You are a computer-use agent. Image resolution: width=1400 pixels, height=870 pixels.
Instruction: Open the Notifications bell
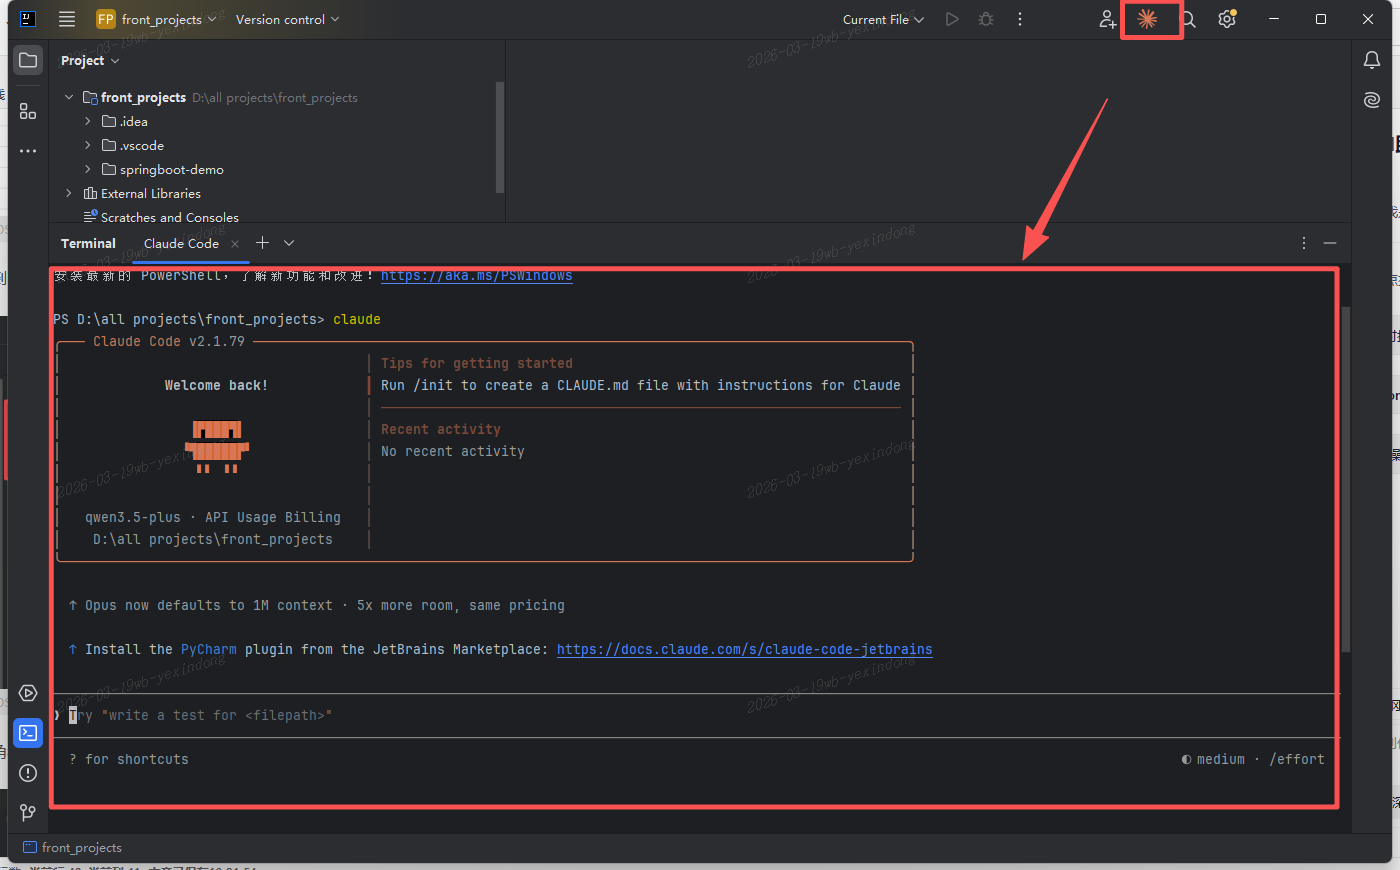point(1372,60)
